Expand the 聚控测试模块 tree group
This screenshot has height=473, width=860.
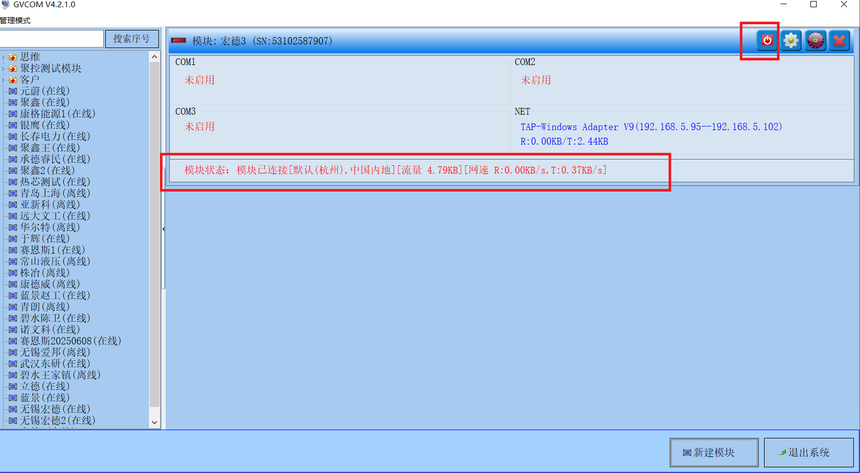(3, 69)
